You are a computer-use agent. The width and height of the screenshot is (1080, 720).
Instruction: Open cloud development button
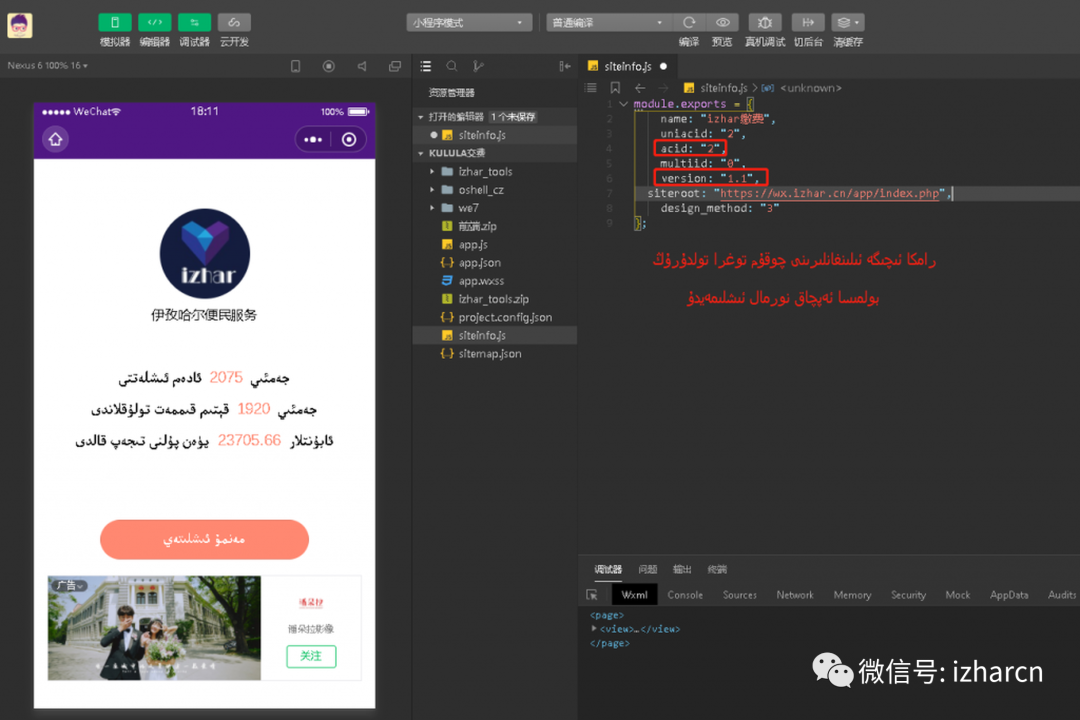[x=234, y=23]
